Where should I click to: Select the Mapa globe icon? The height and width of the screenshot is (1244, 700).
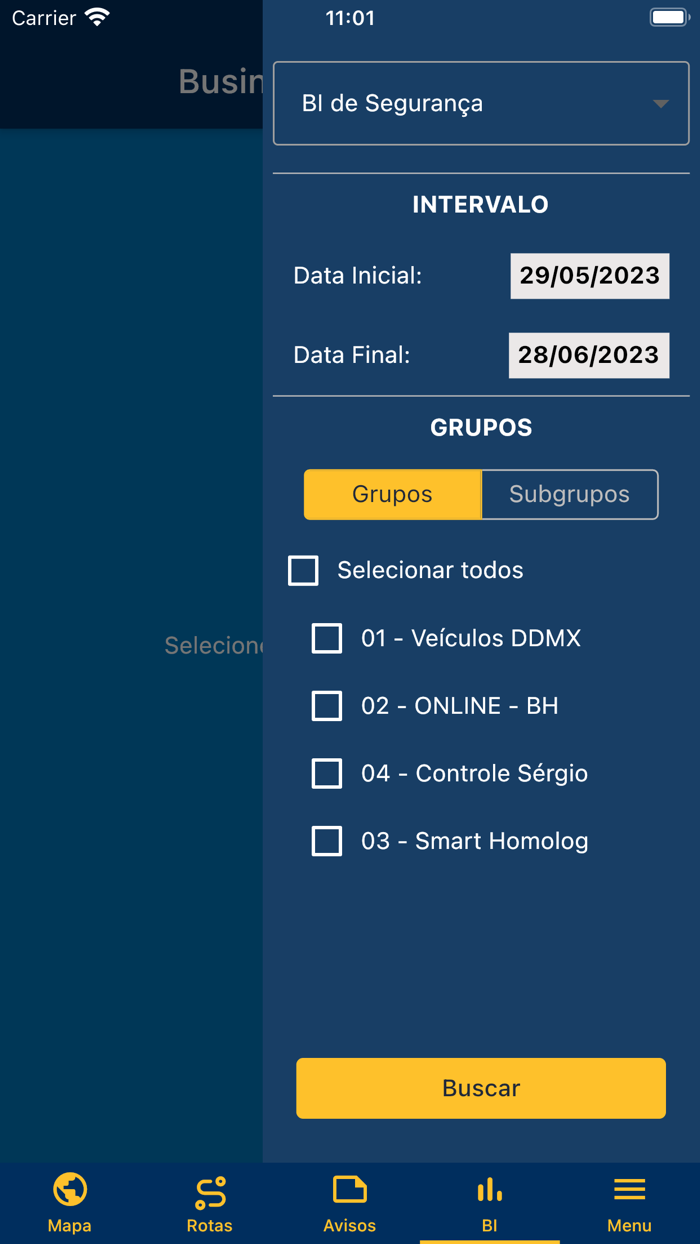pos(69,1190)
